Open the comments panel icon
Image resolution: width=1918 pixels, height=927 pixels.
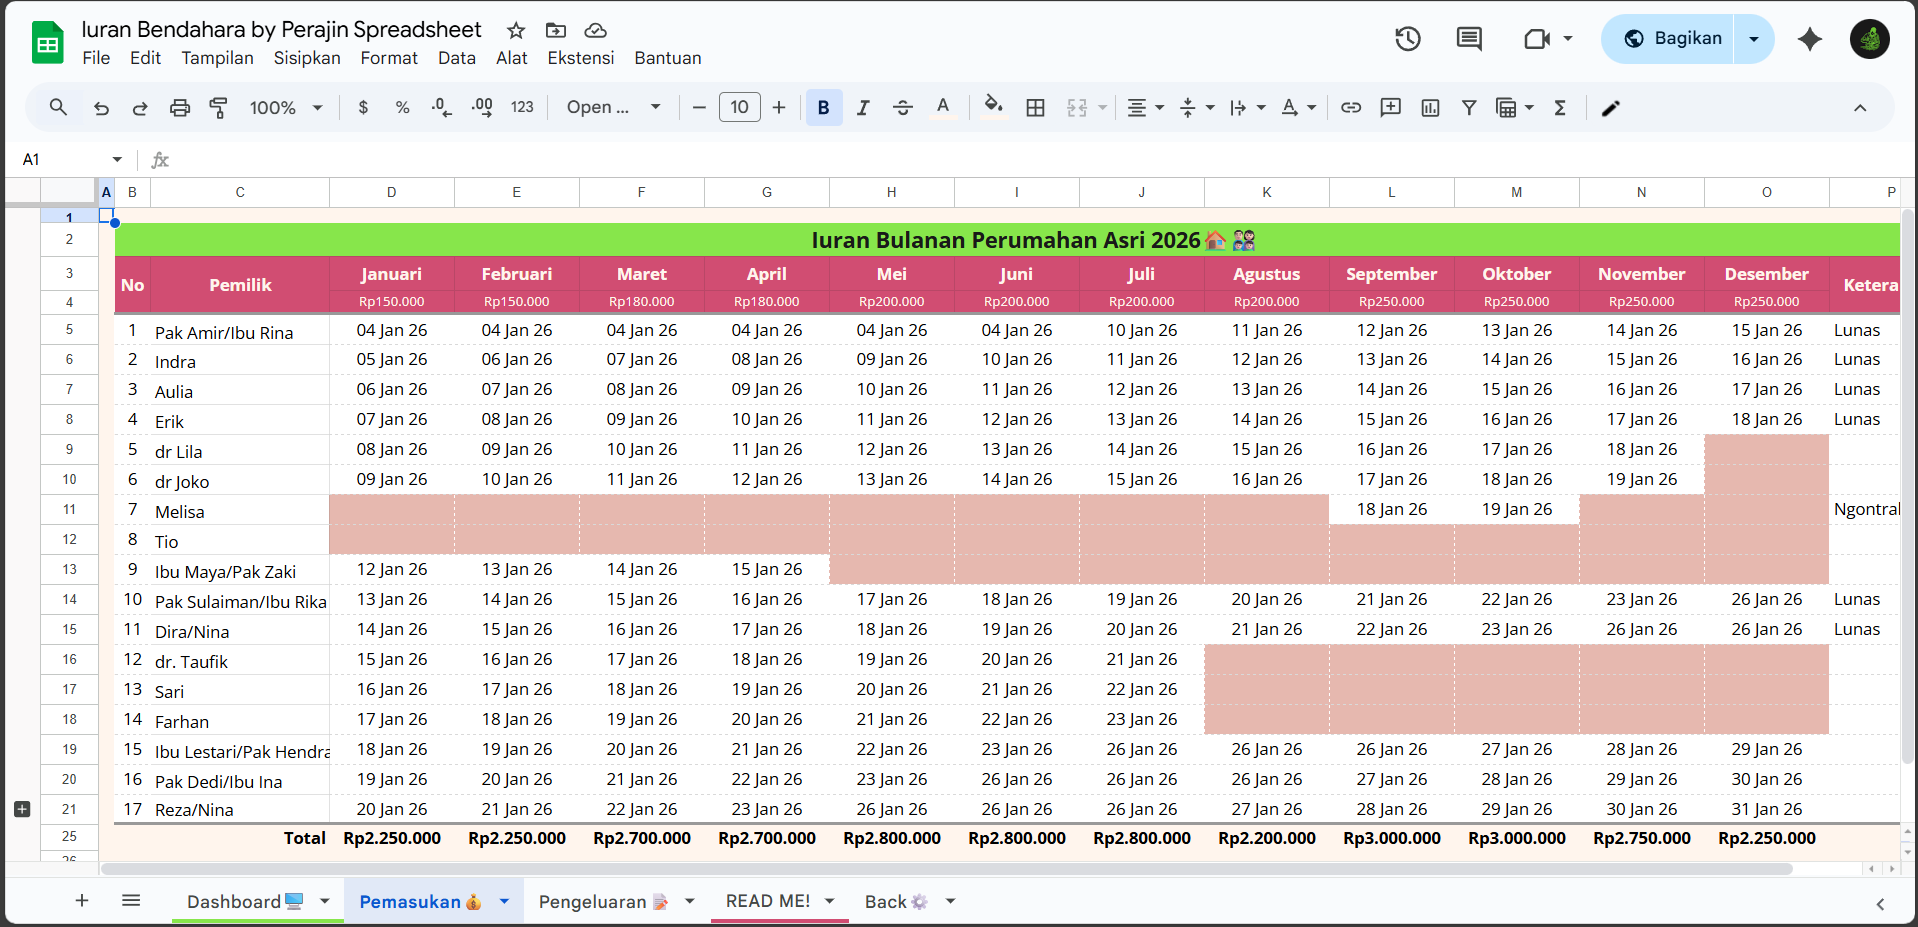[1469, 39]
